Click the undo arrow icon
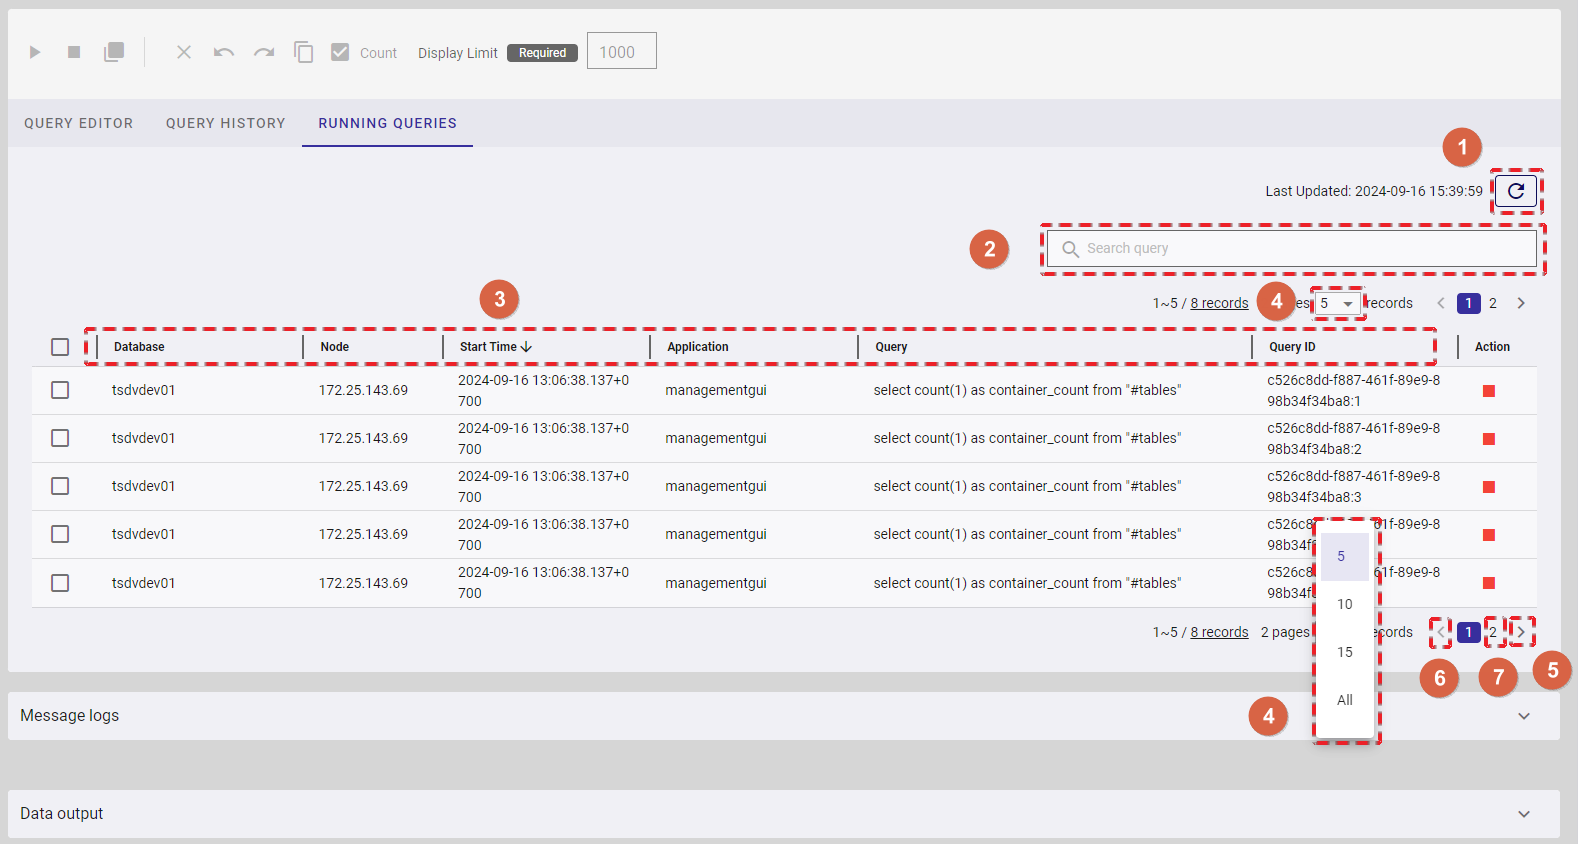Screen dimensions: 1578x844 [x=223, y=52]
